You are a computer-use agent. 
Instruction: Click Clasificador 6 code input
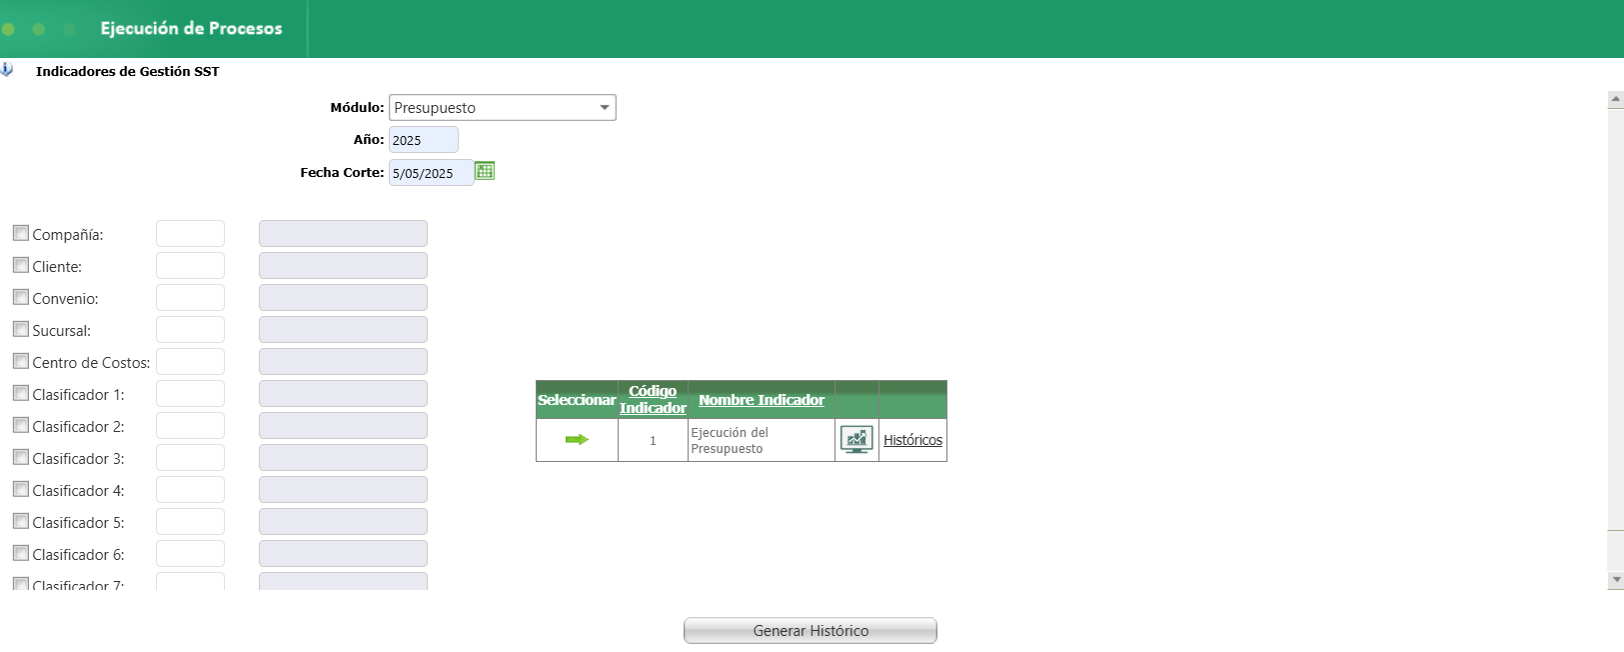190,553
